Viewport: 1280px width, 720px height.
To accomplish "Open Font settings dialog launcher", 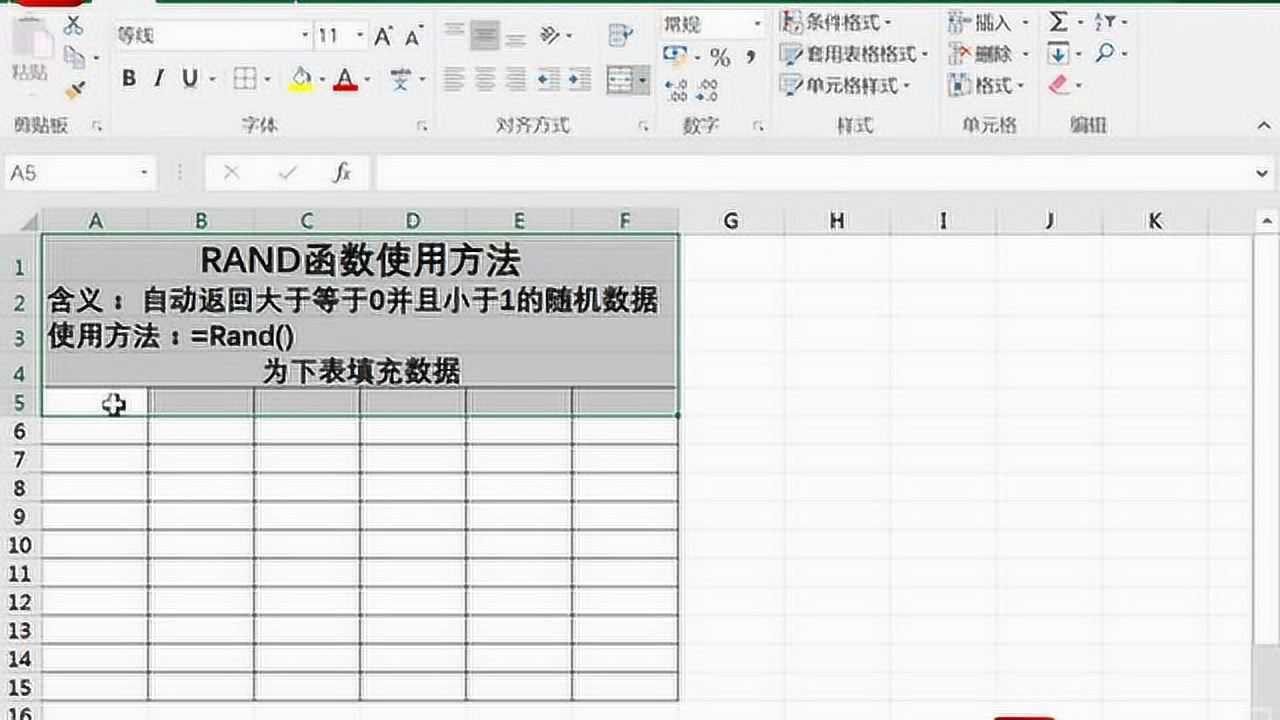I will [422, 126].
